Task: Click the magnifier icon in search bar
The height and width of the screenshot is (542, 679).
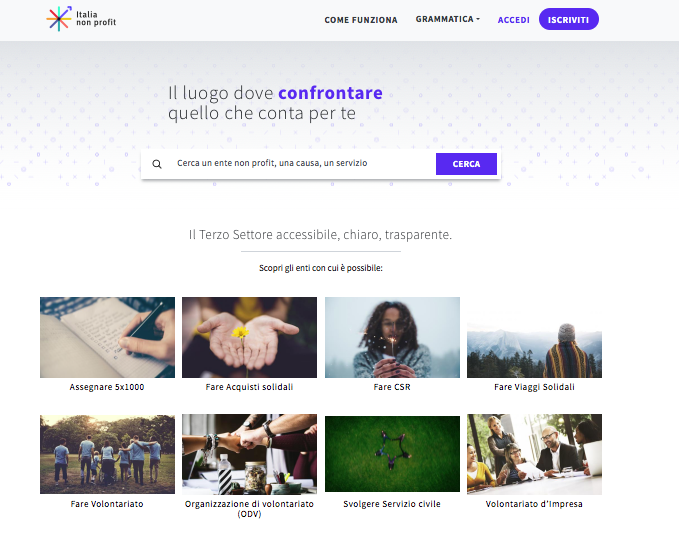Action: [157, 164]
